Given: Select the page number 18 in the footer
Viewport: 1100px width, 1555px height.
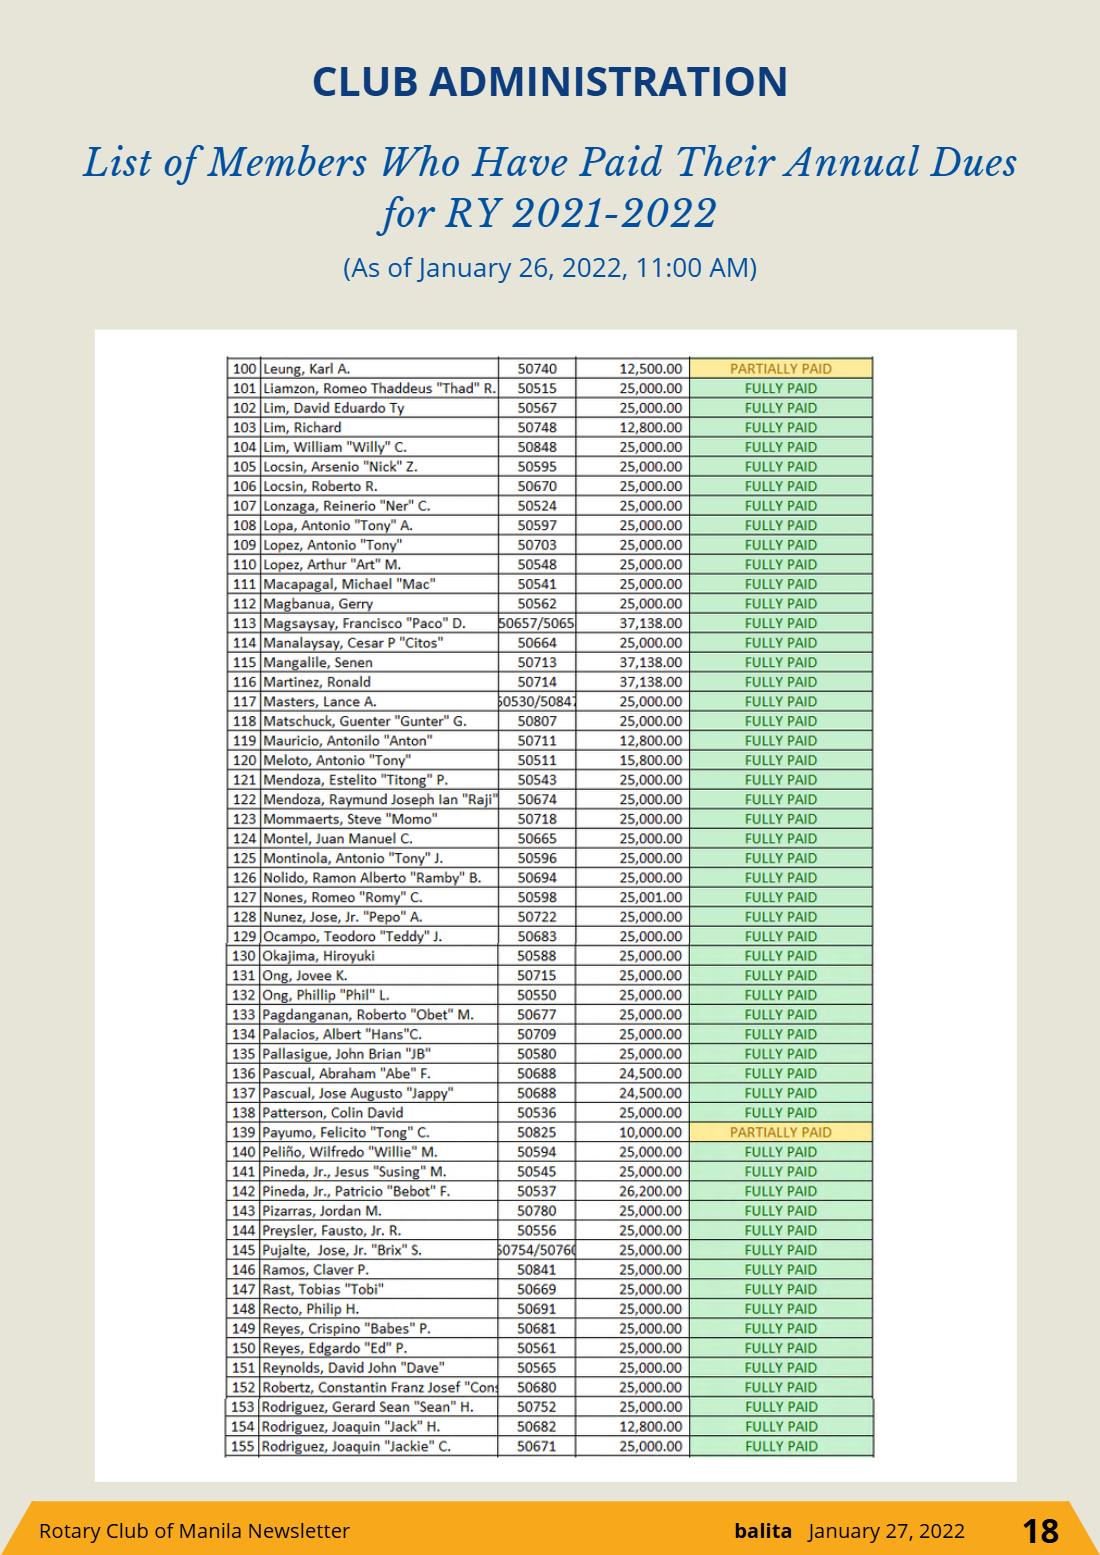Looking at the screenshot, I should point(1040,1531).
